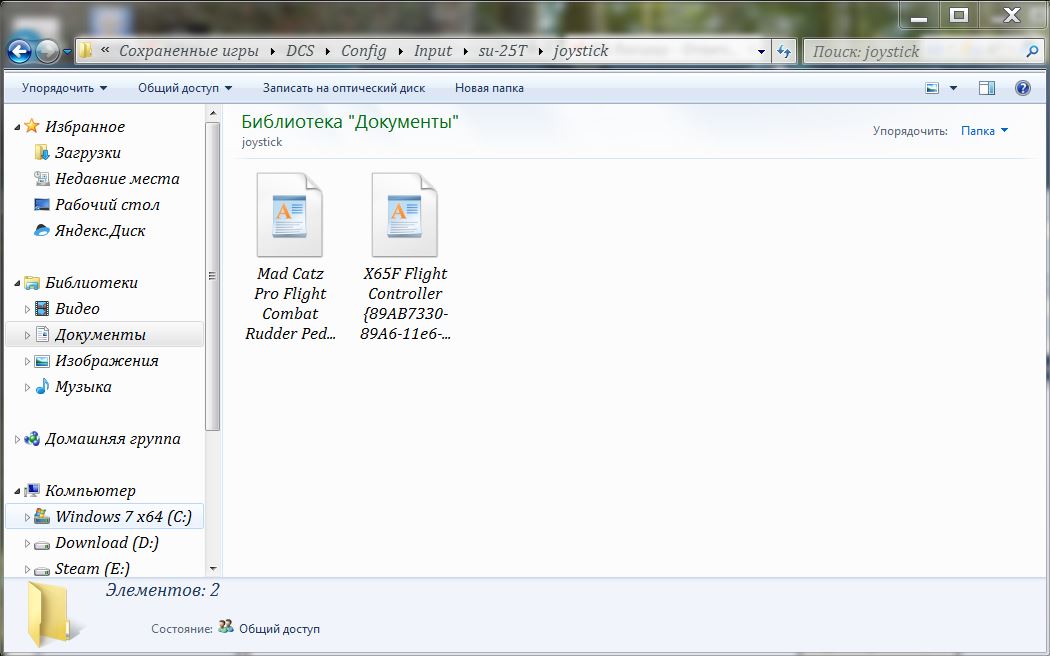This screenshot has height=656, width=1050.
Task: Open address bar history dropdown arrow
Action: click(761, 52)
